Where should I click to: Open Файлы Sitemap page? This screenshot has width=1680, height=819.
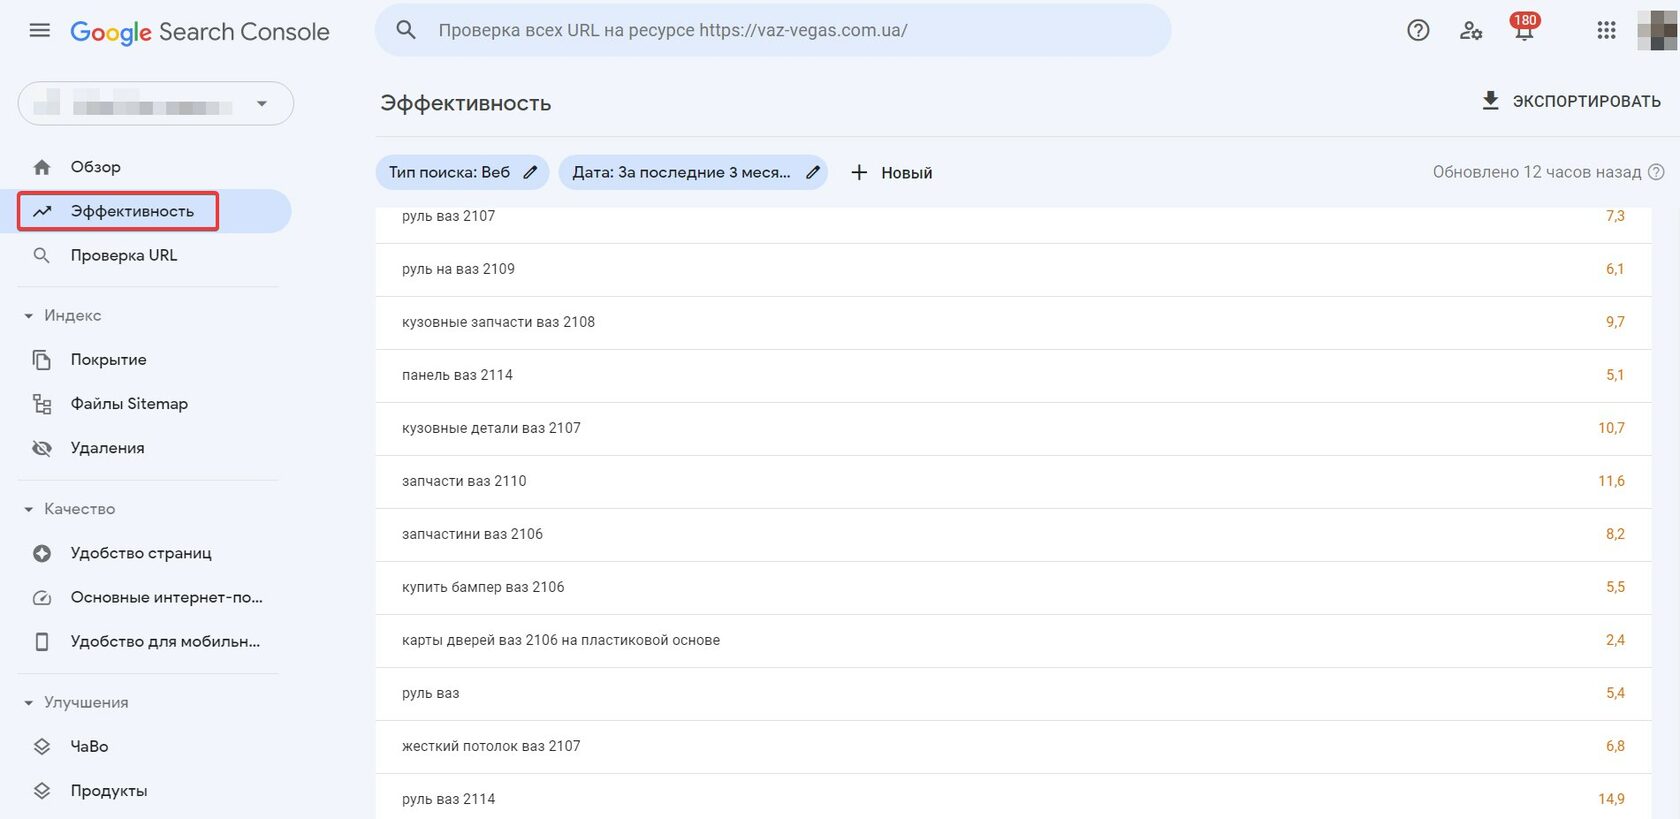(129, 404)
